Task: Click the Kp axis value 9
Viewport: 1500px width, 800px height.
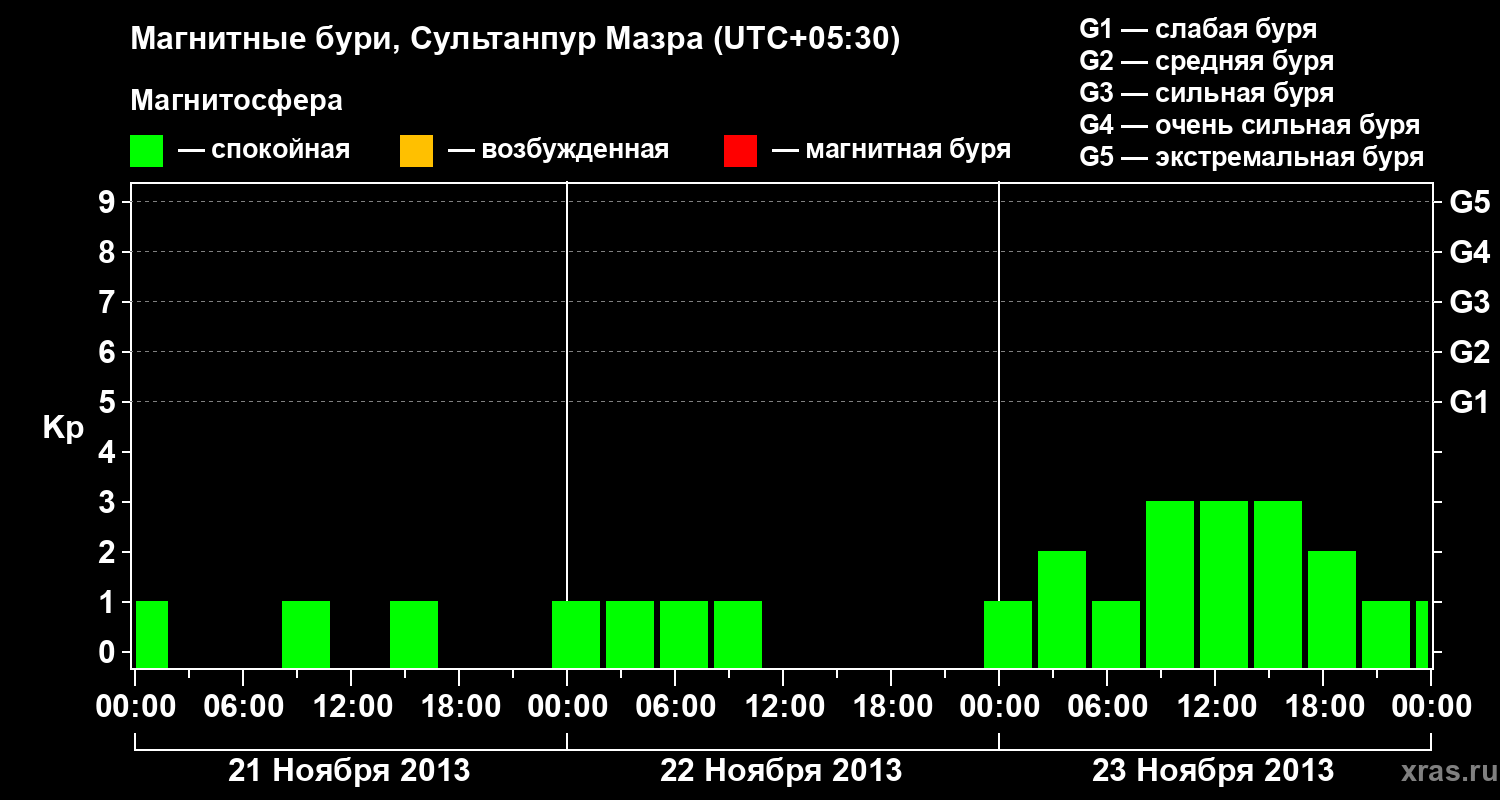Action: coord(109,202)
